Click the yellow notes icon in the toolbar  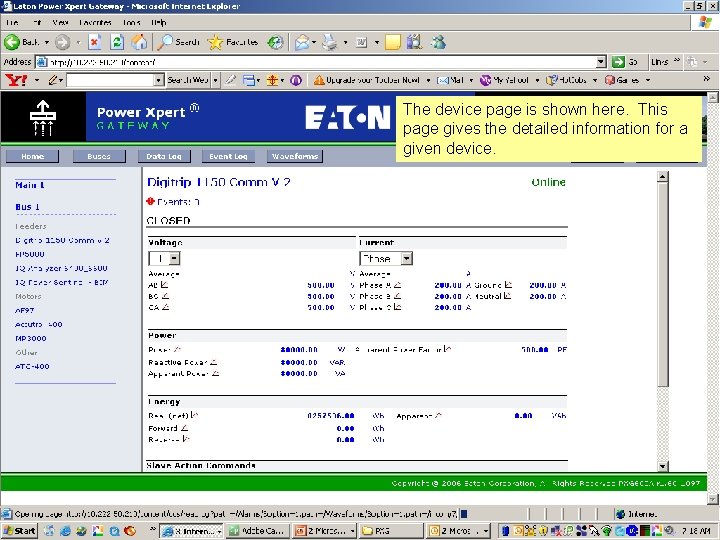pos(393,42)
